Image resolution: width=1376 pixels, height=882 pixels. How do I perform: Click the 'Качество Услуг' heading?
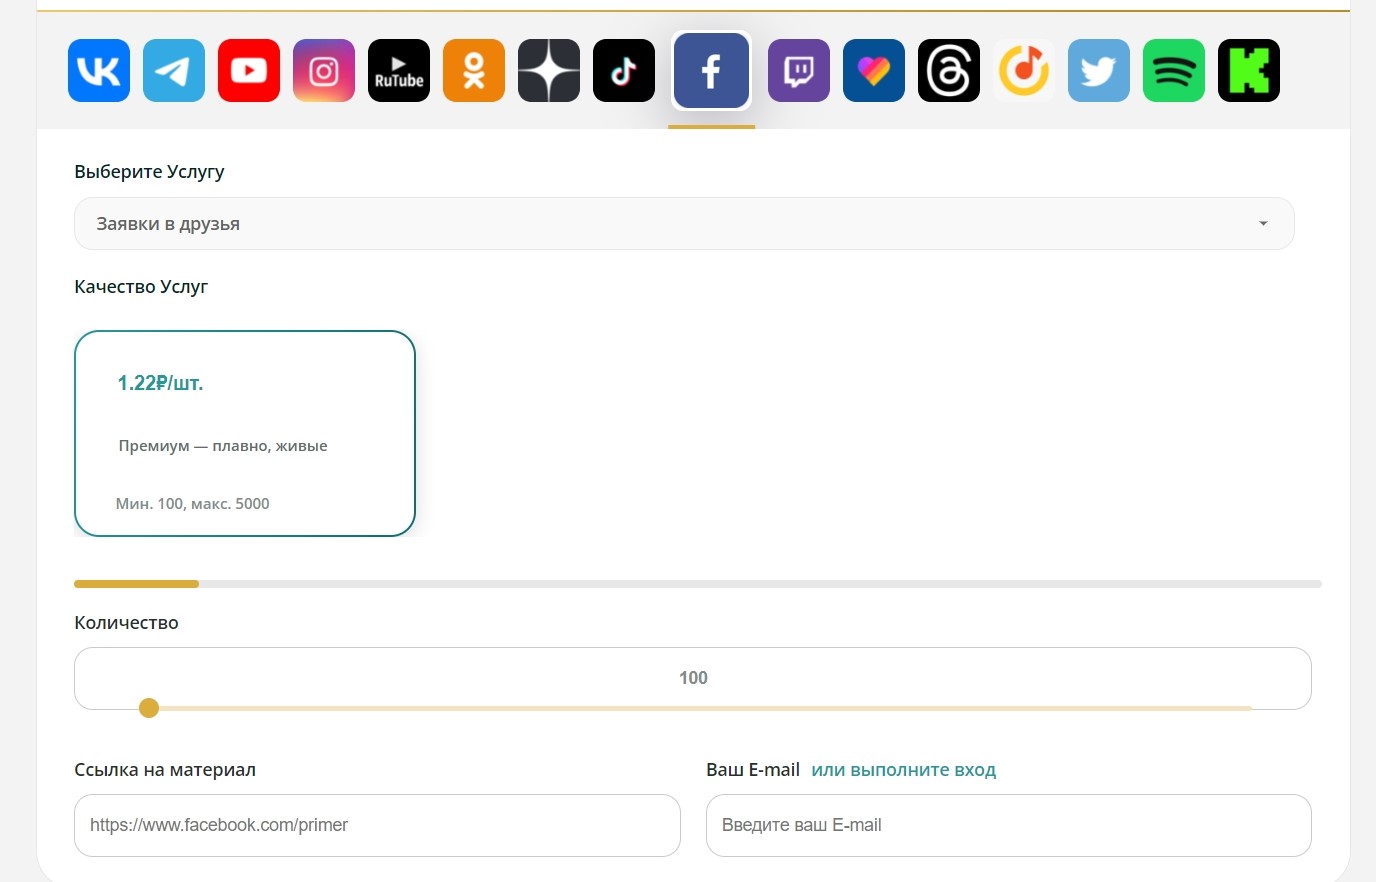[x=141, y=287]
